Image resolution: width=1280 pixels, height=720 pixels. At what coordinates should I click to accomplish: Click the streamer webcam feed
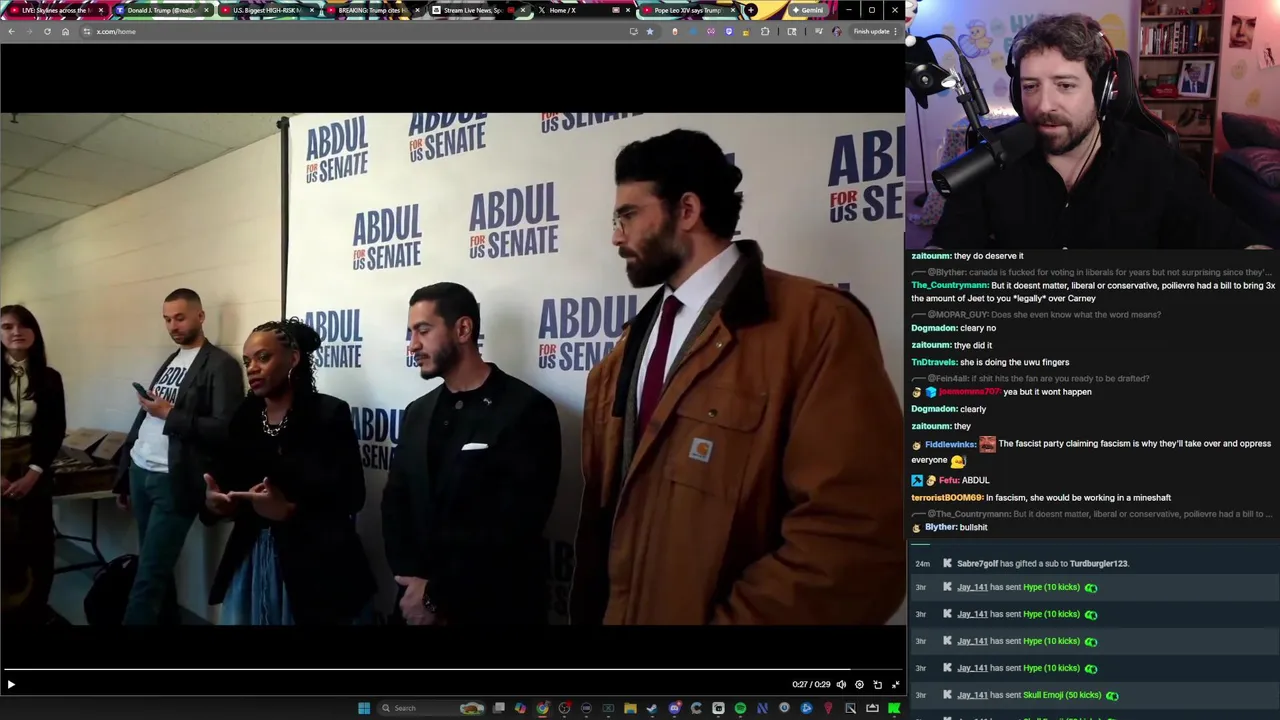1093,124
